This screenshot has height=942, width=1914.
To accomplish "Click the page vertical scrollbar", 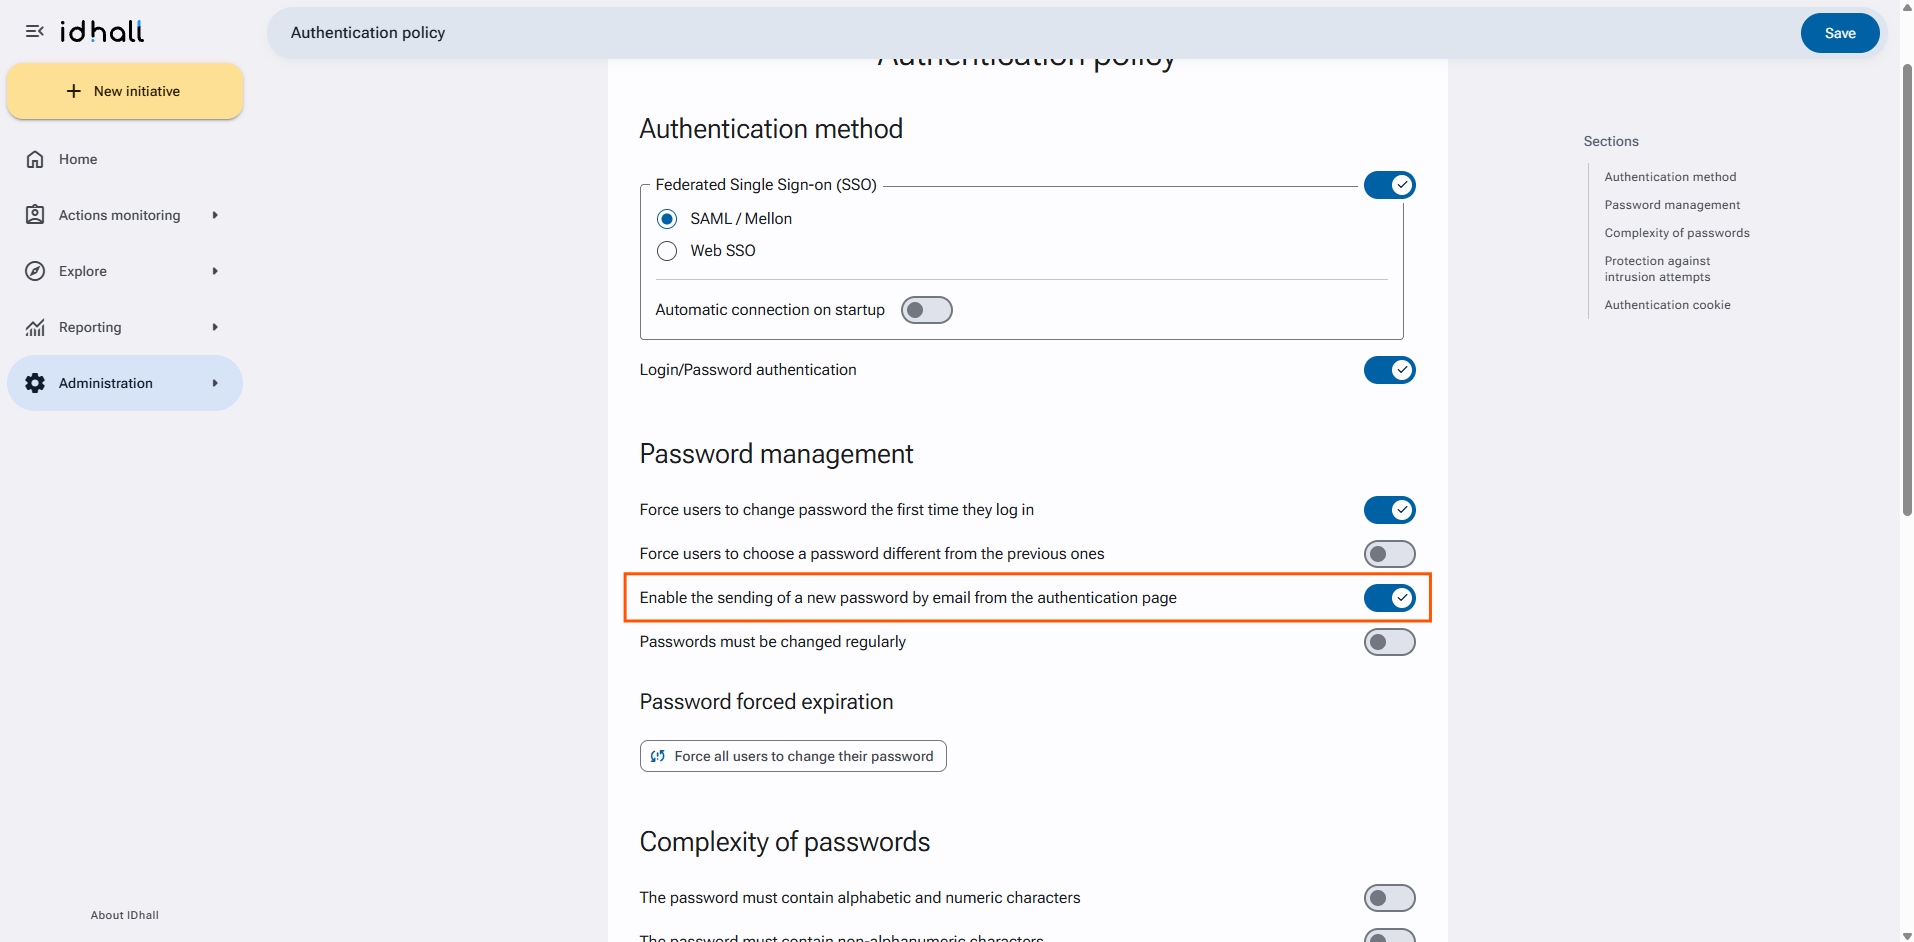I will pos(1906,290).
